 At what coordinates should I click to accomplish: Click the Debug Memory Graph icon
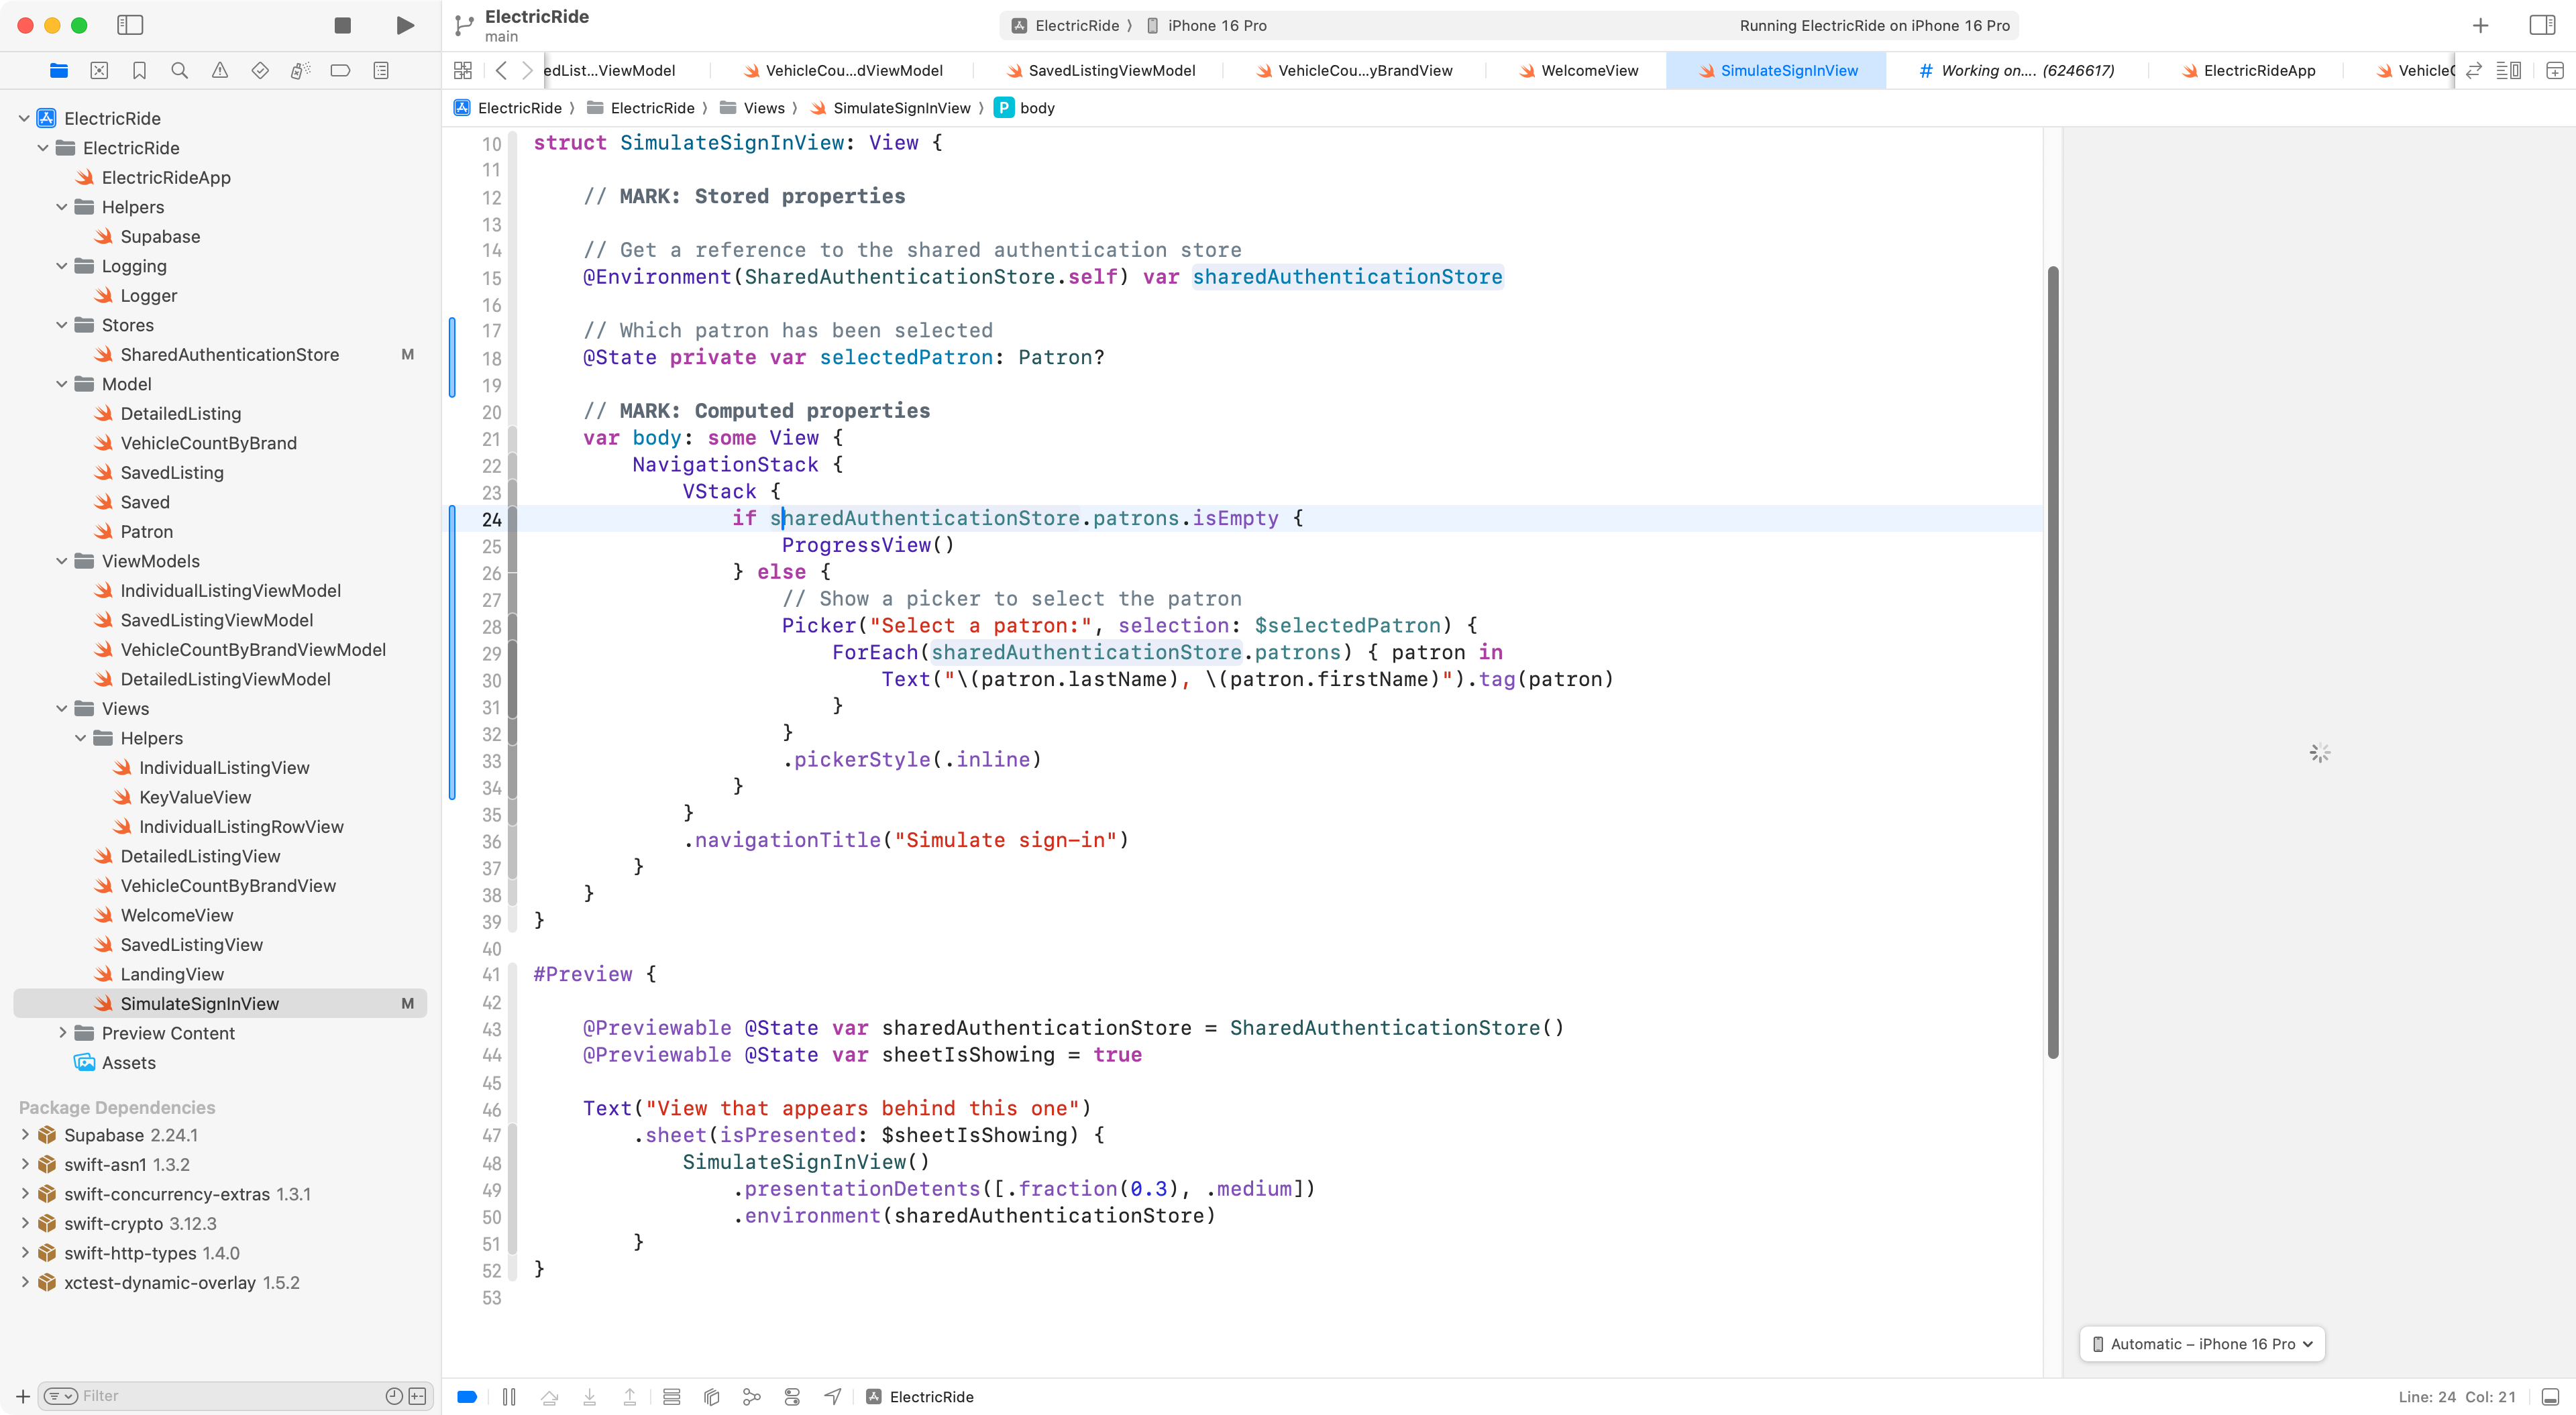coord(752,1397)
